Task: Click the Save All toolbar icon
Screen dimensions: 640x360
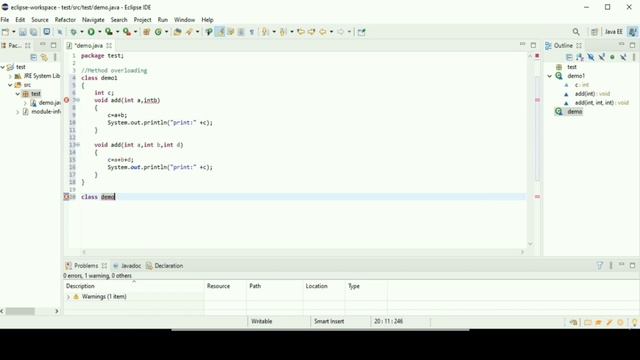Action: coord(33,32)
